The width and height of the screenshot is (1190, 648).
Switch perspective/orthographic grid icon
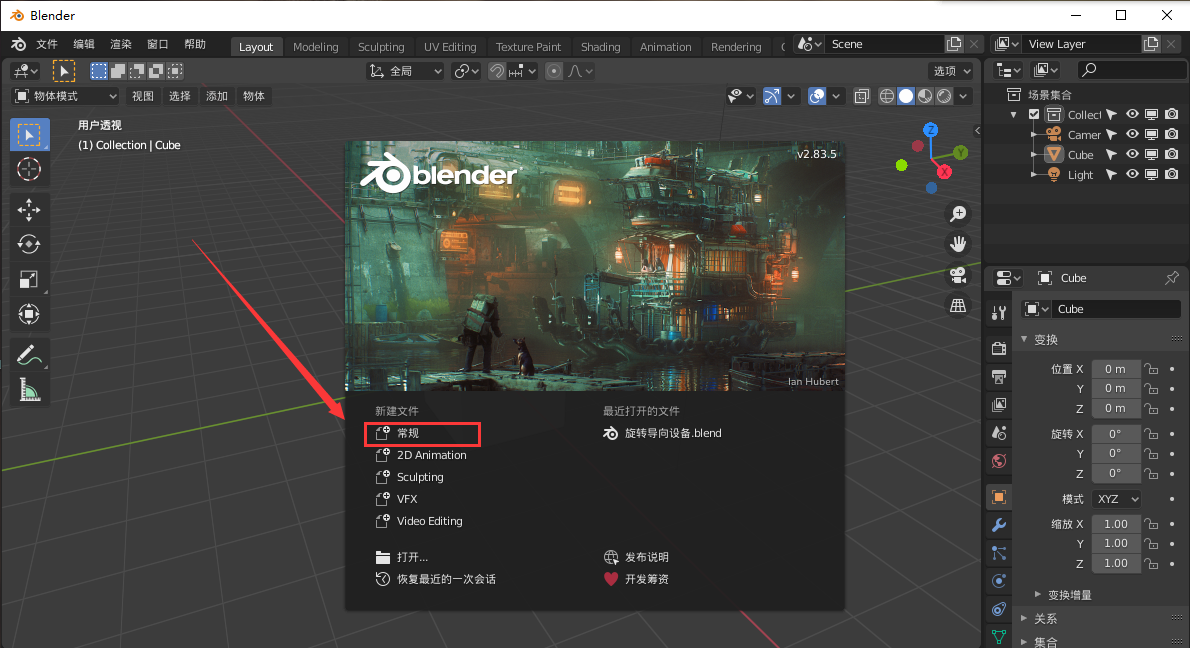click(959, 305)
